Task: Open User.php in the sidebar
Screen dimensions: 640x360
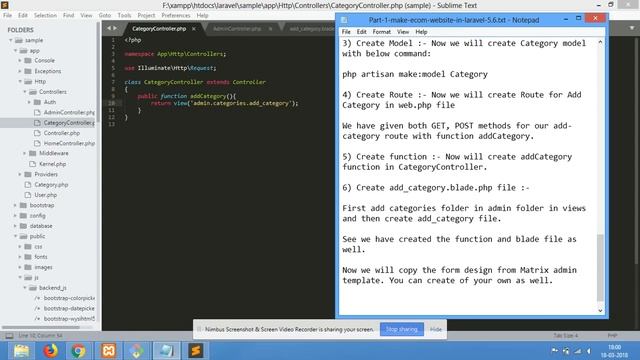Action: tap(45, 195)
